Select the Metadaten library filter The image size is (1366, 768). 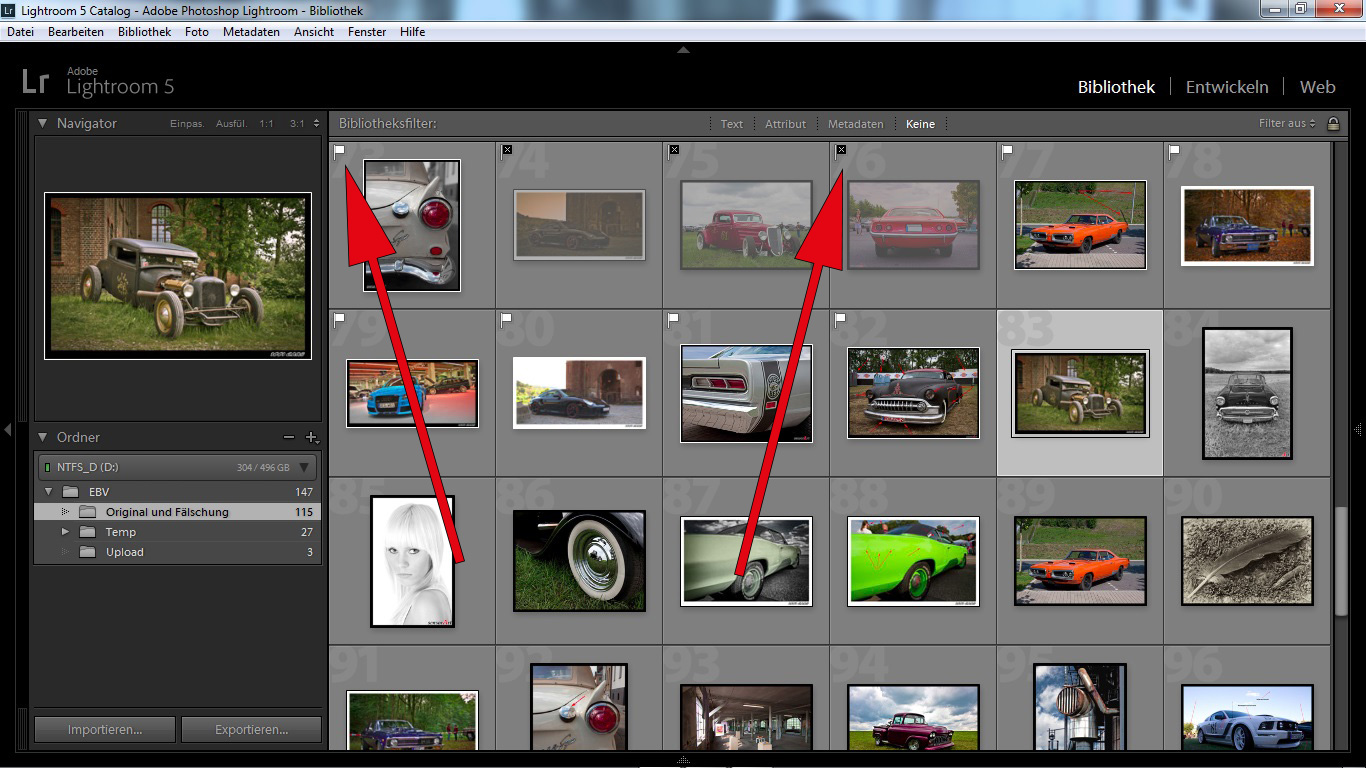pyautogui.click(x=855, y=124)
